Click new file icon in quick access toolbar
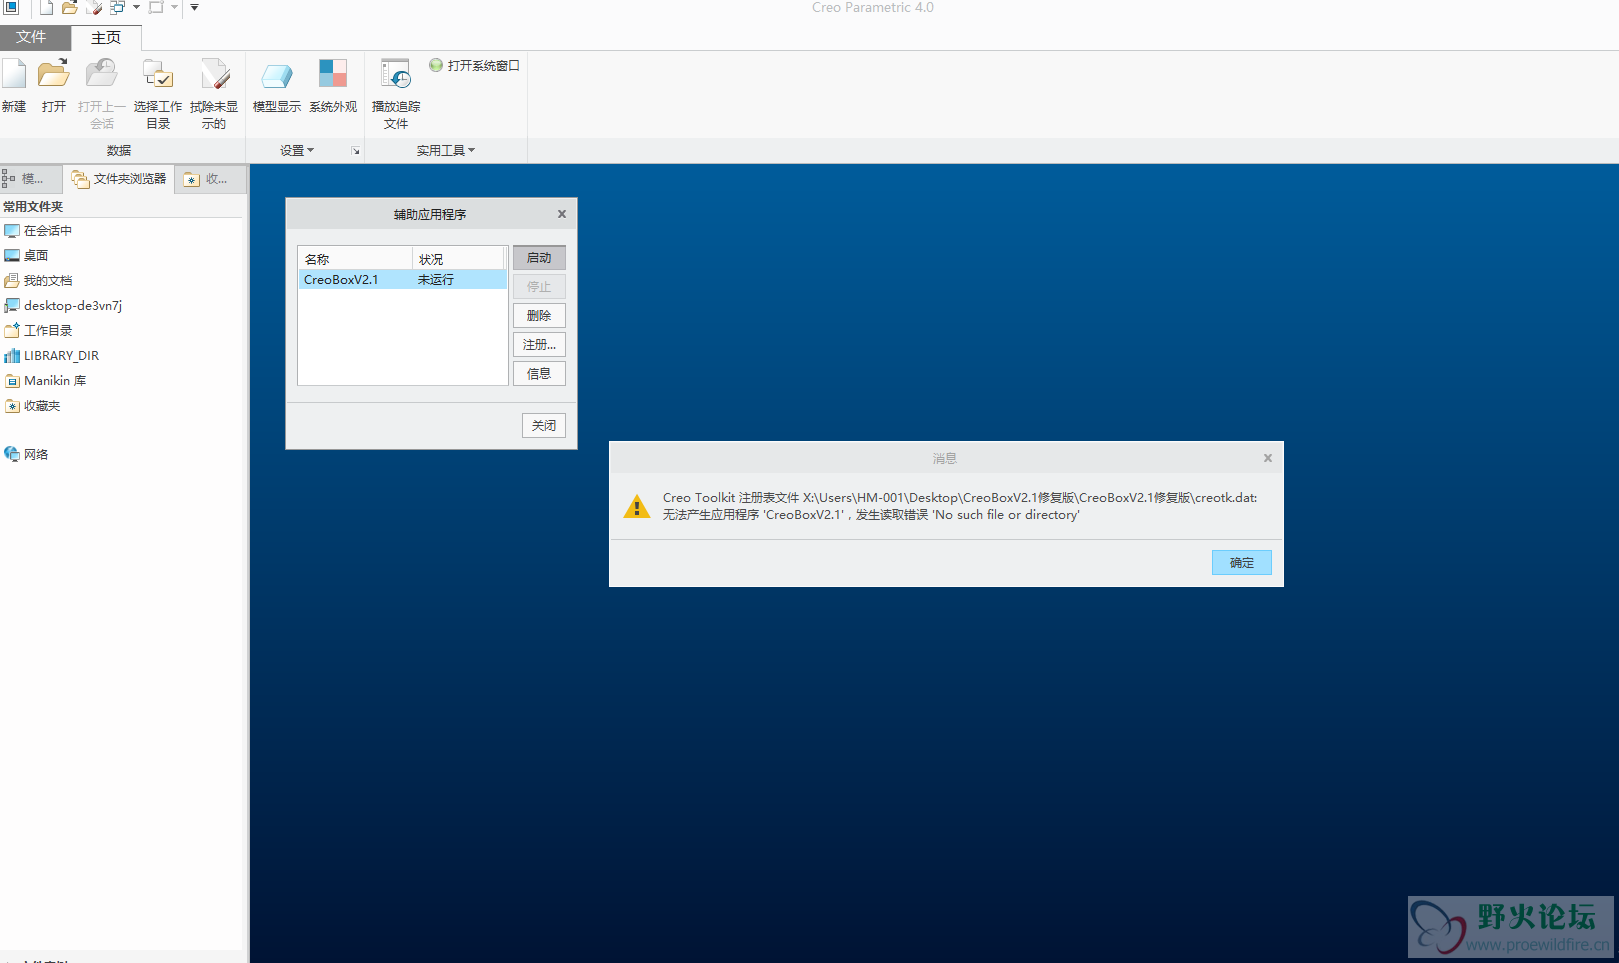Screen dimensions: 1619x963 46,8
